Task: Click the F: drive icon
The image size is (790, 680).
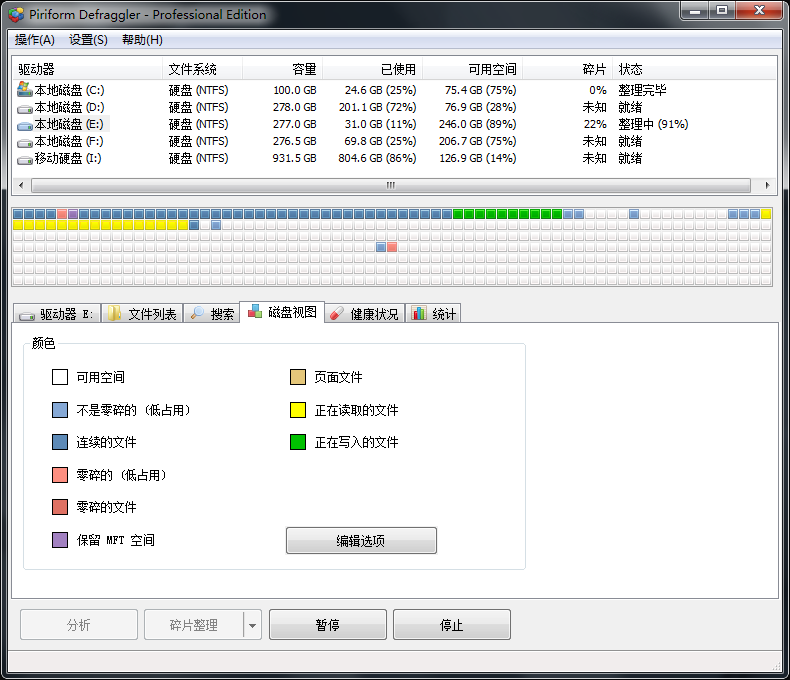Action: [x=25, y=143]
